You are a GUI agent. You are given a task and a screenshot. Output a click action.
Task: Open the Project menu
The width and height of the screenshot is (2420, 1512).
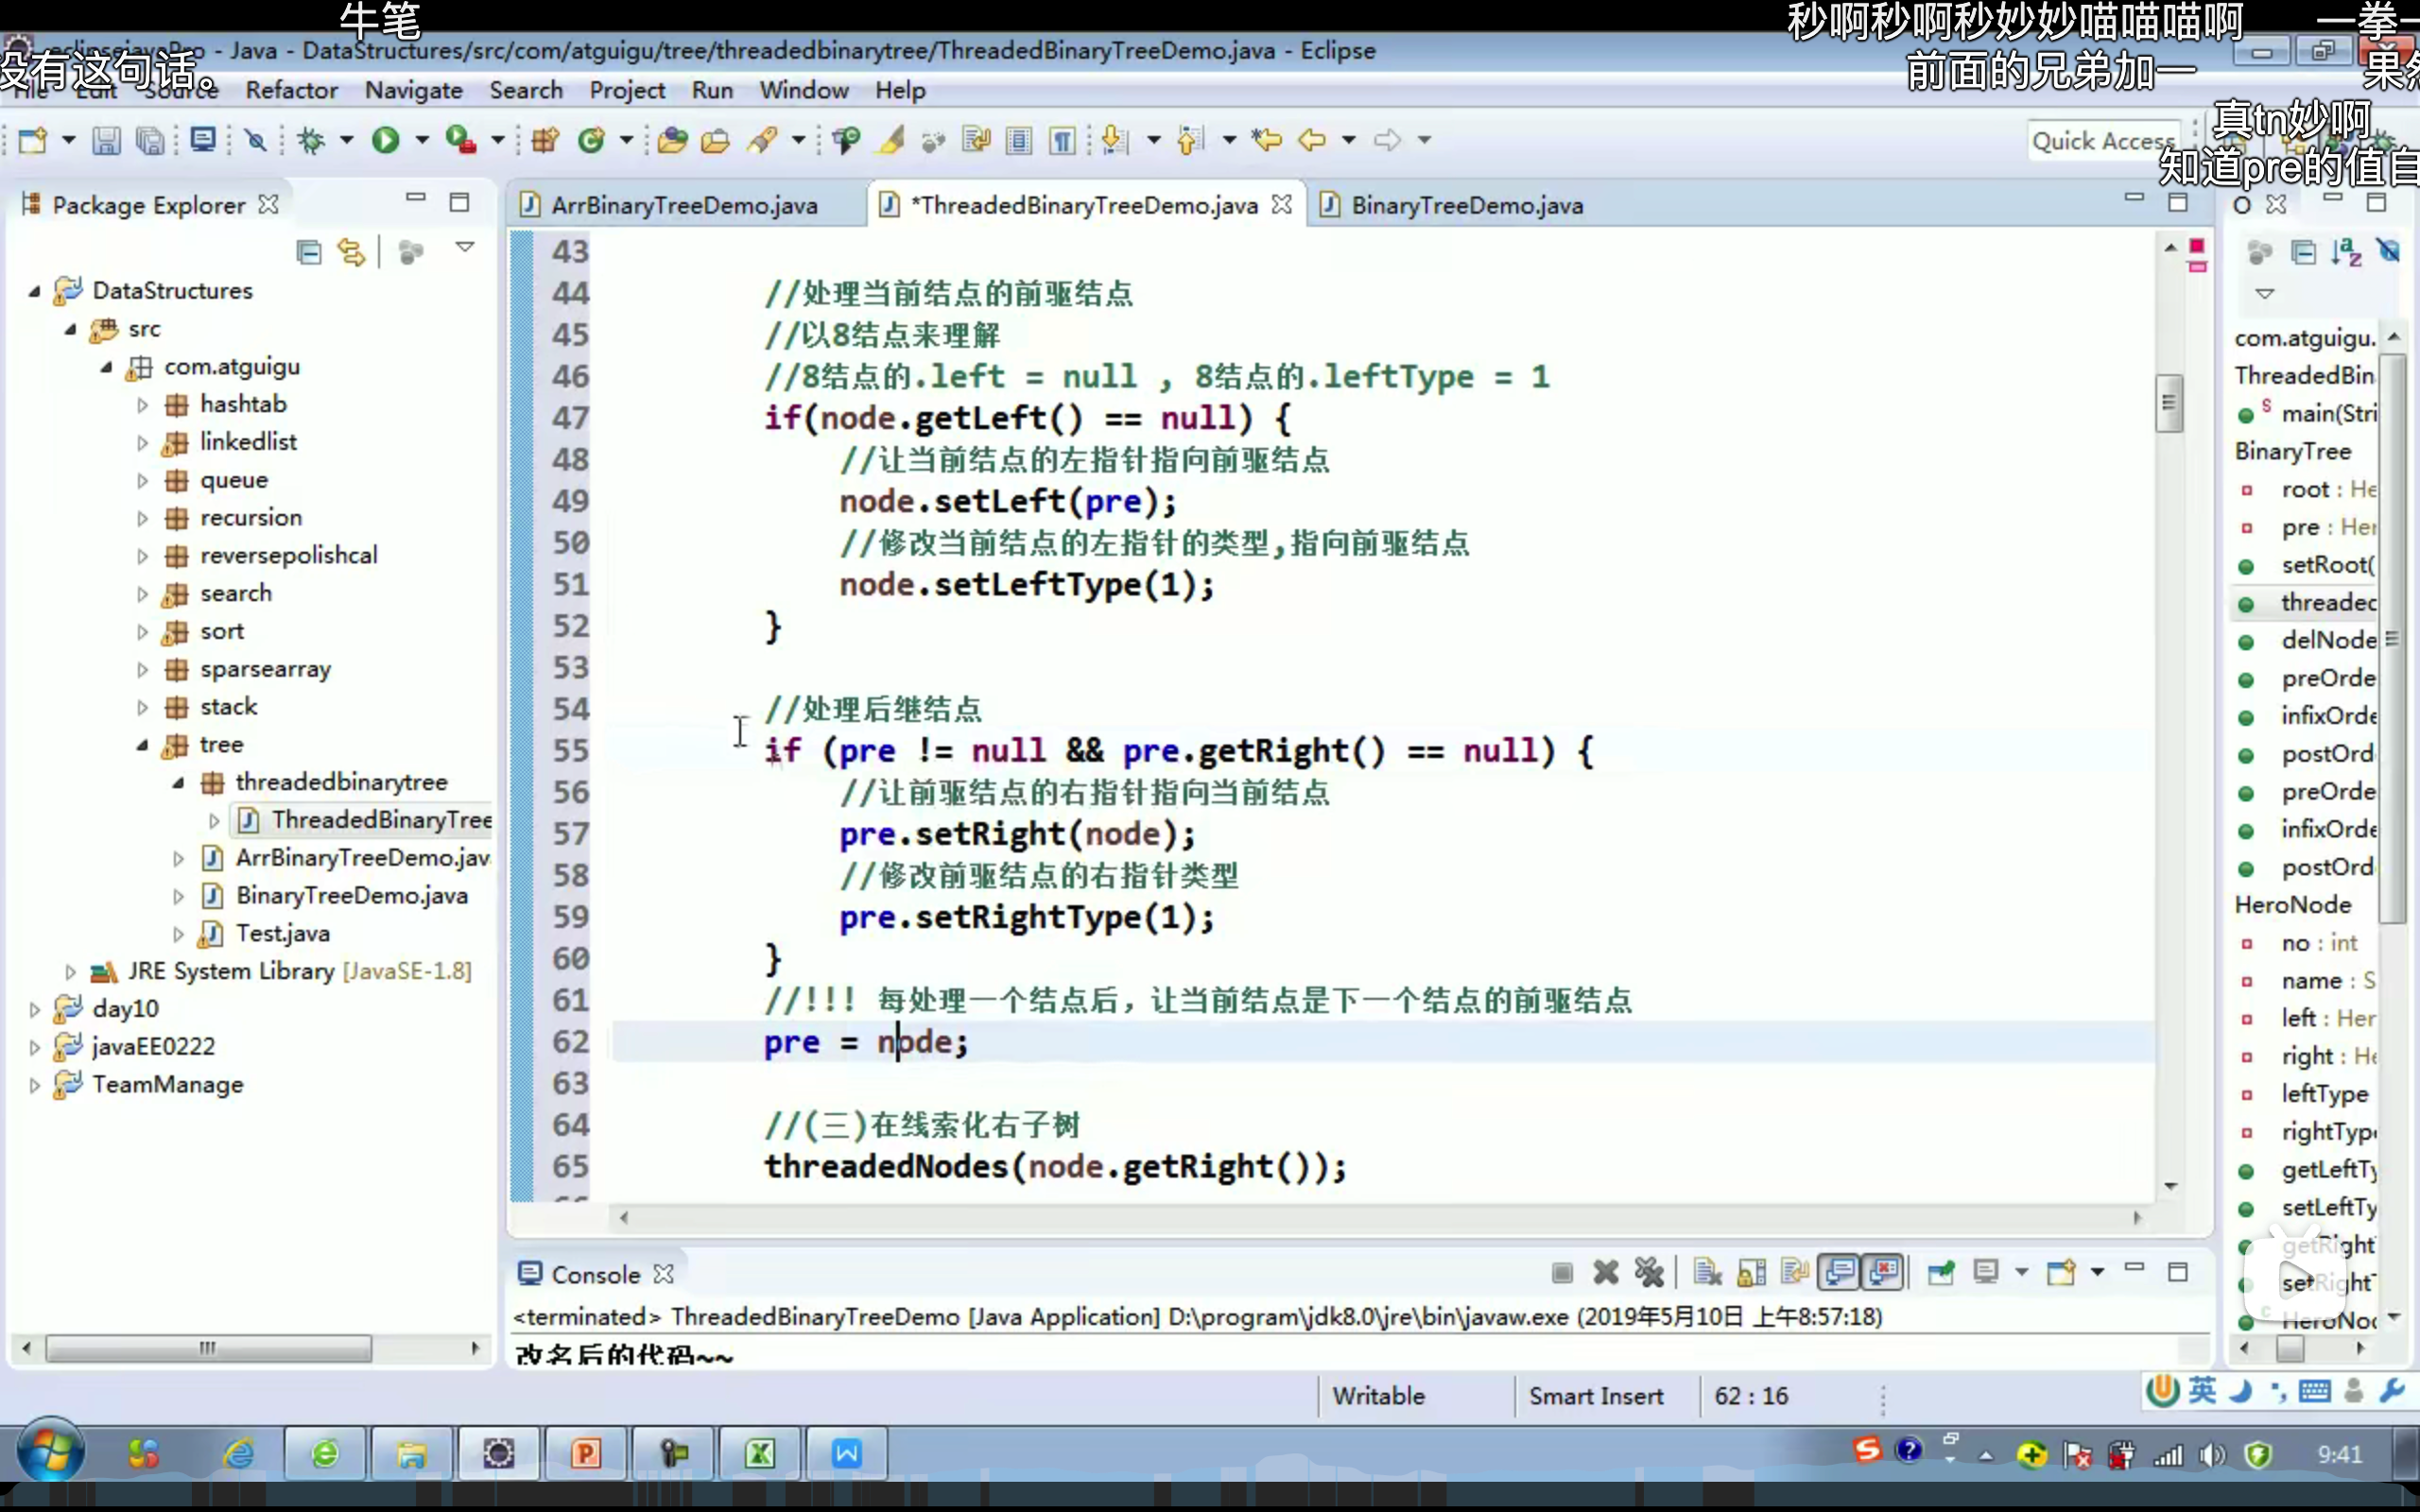click(x=627, y=90)
